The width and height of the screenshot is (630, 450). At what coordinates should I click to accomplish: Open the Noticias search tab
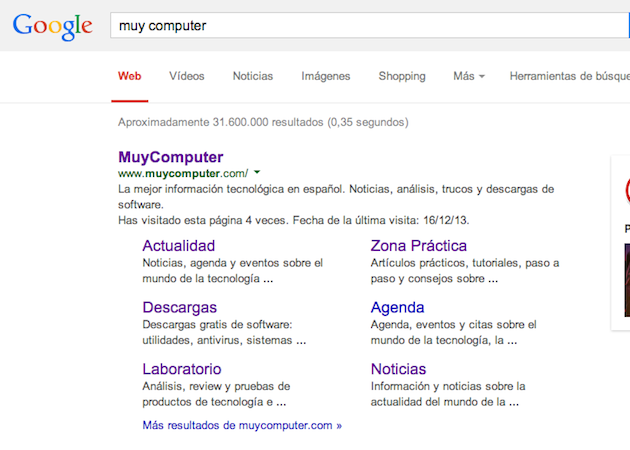tap(252, 76)
